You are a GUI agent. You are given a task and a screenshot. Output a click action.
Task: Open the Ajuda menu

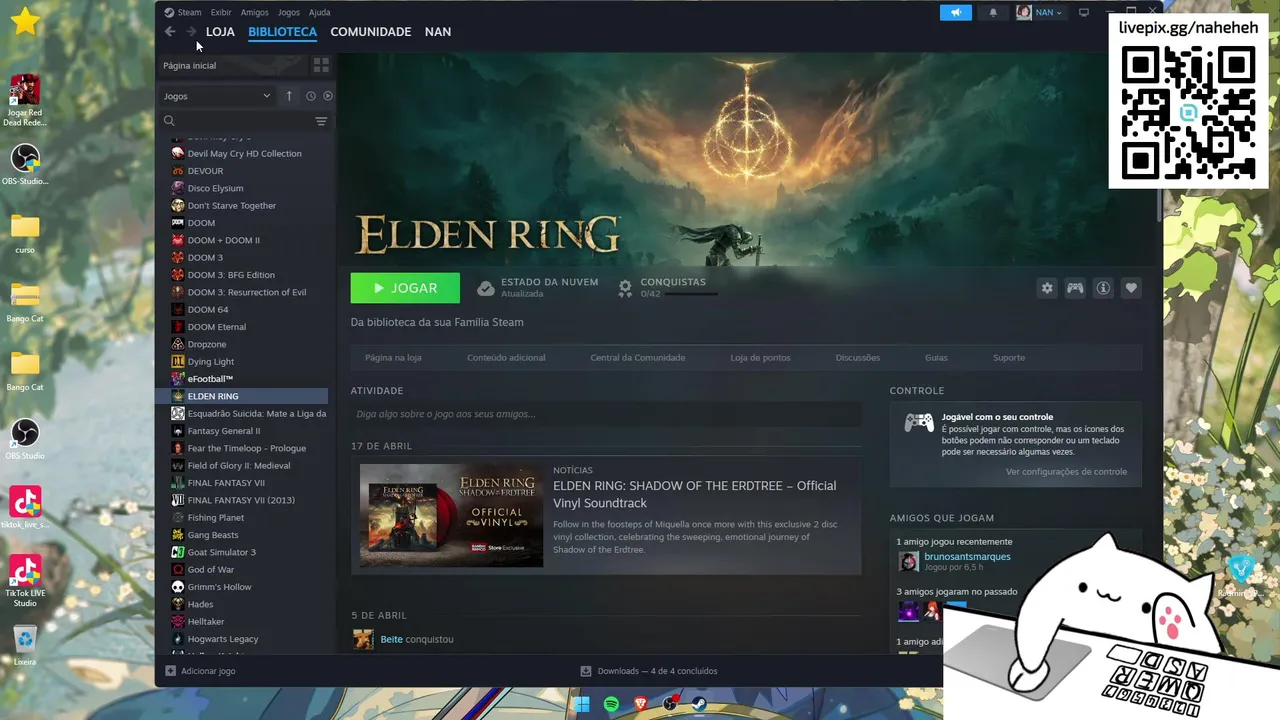(x=319, y=12)
